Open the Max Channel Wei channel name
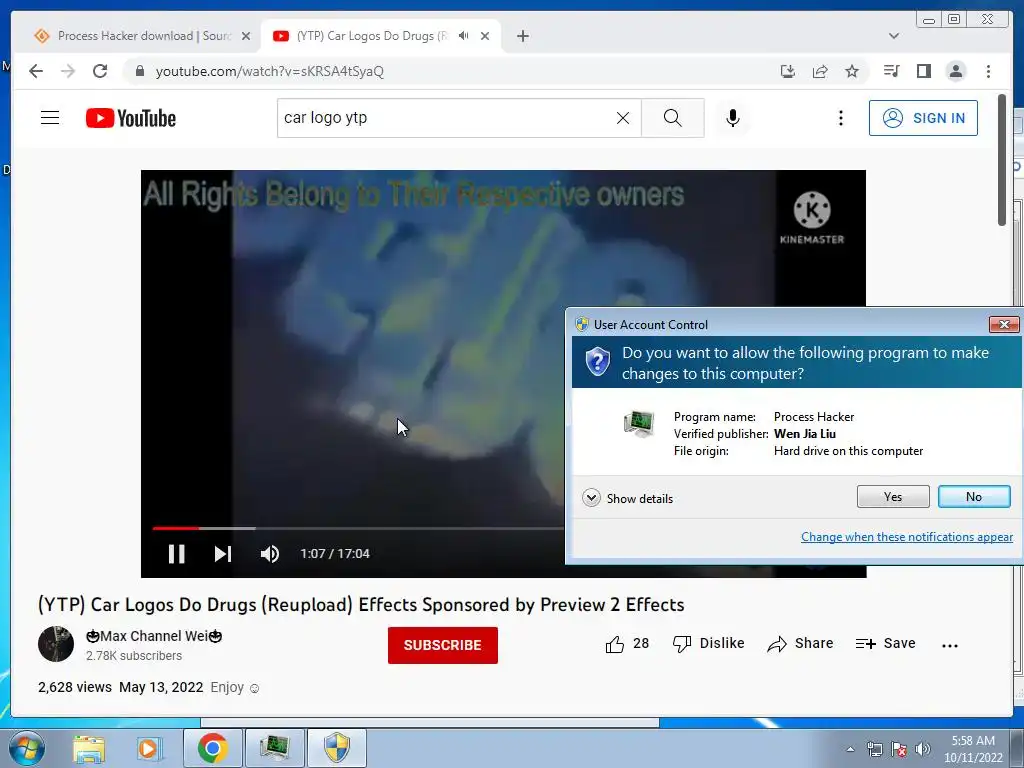The image size is (1024, 768). 154,636
